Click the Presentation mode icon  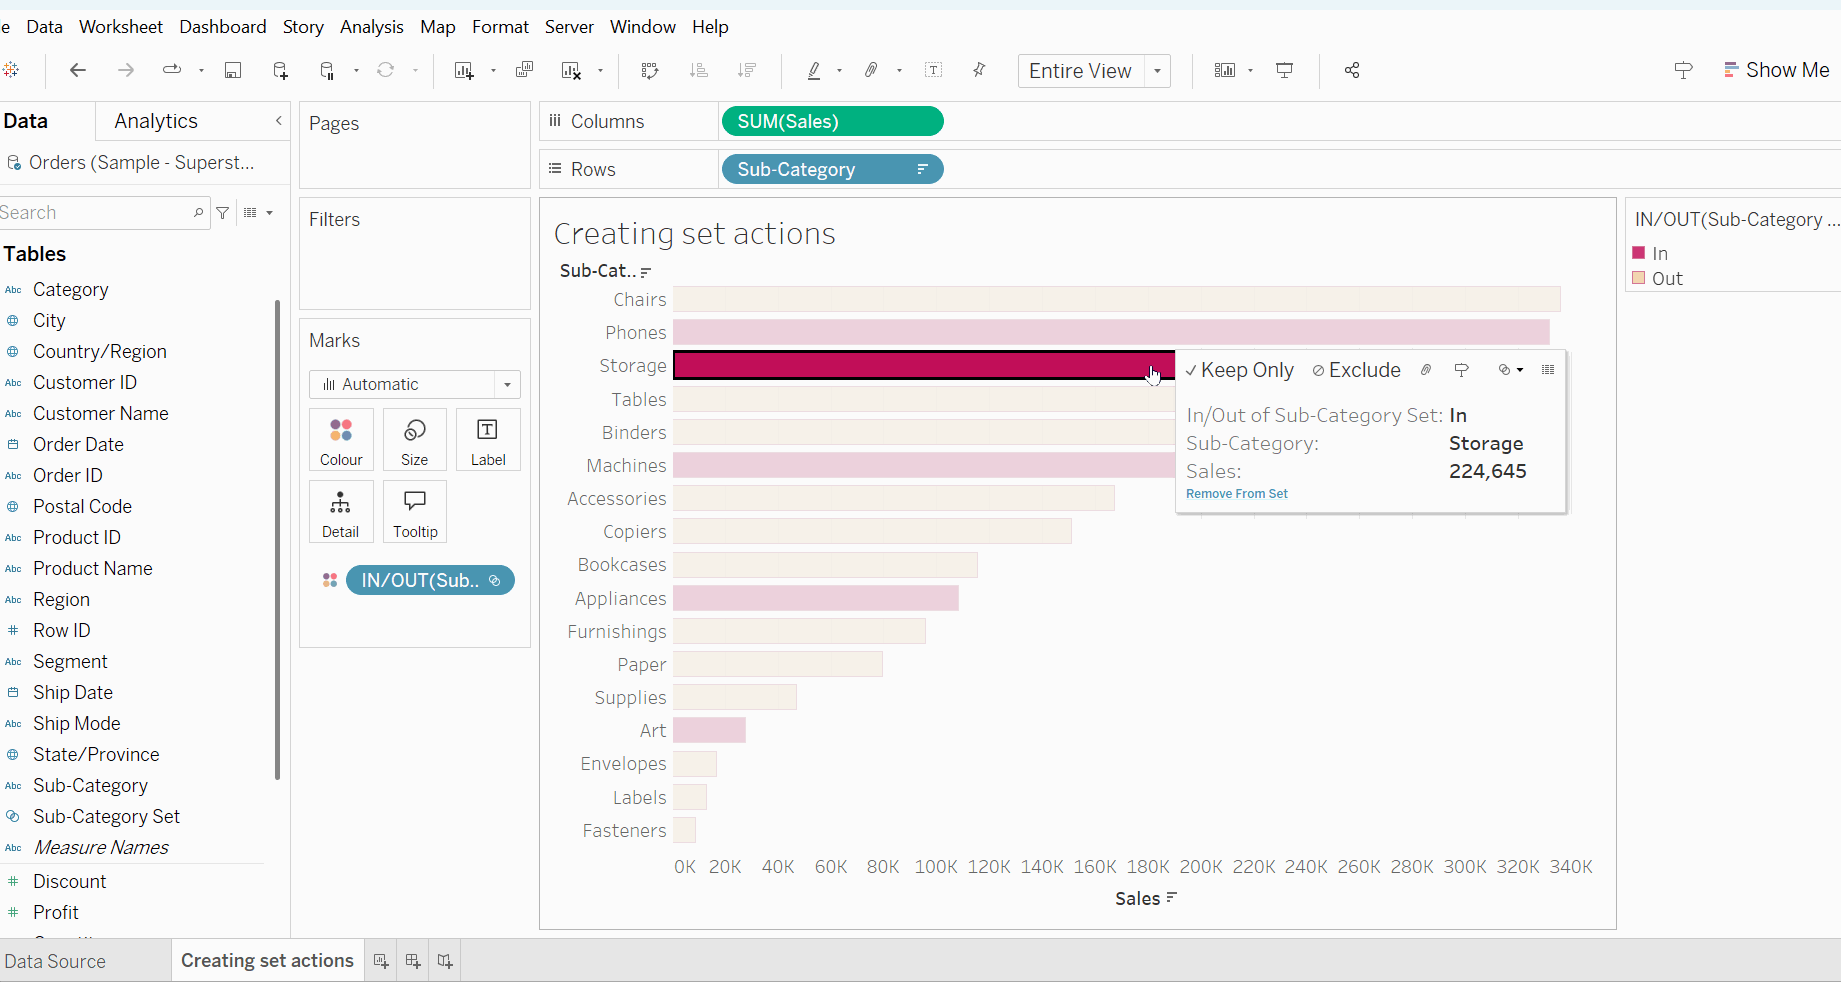pos(1285,70)
